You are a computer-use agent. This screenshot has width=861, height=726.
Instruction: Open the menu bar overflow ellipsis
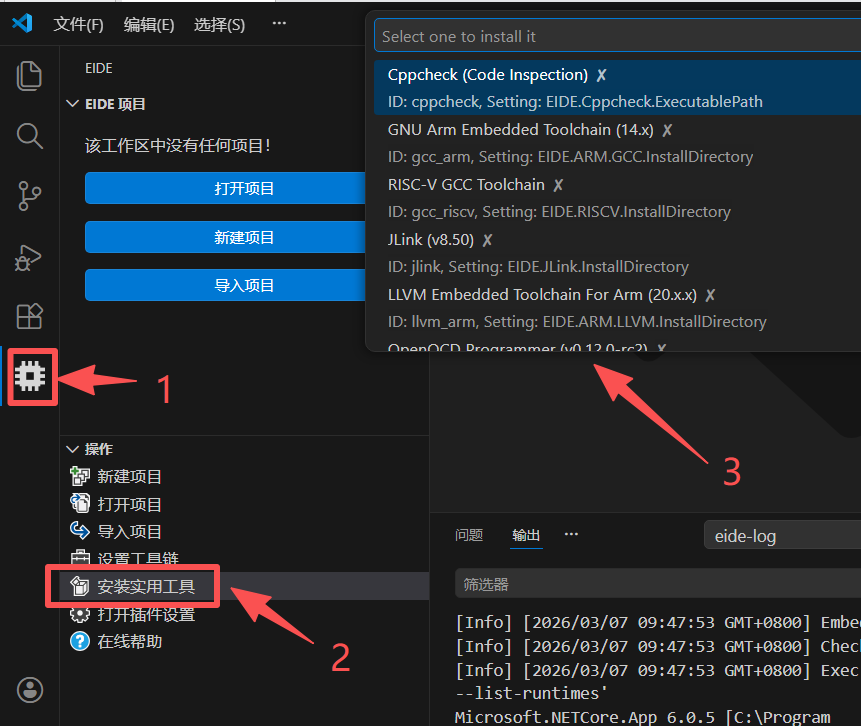click(279, 23)
